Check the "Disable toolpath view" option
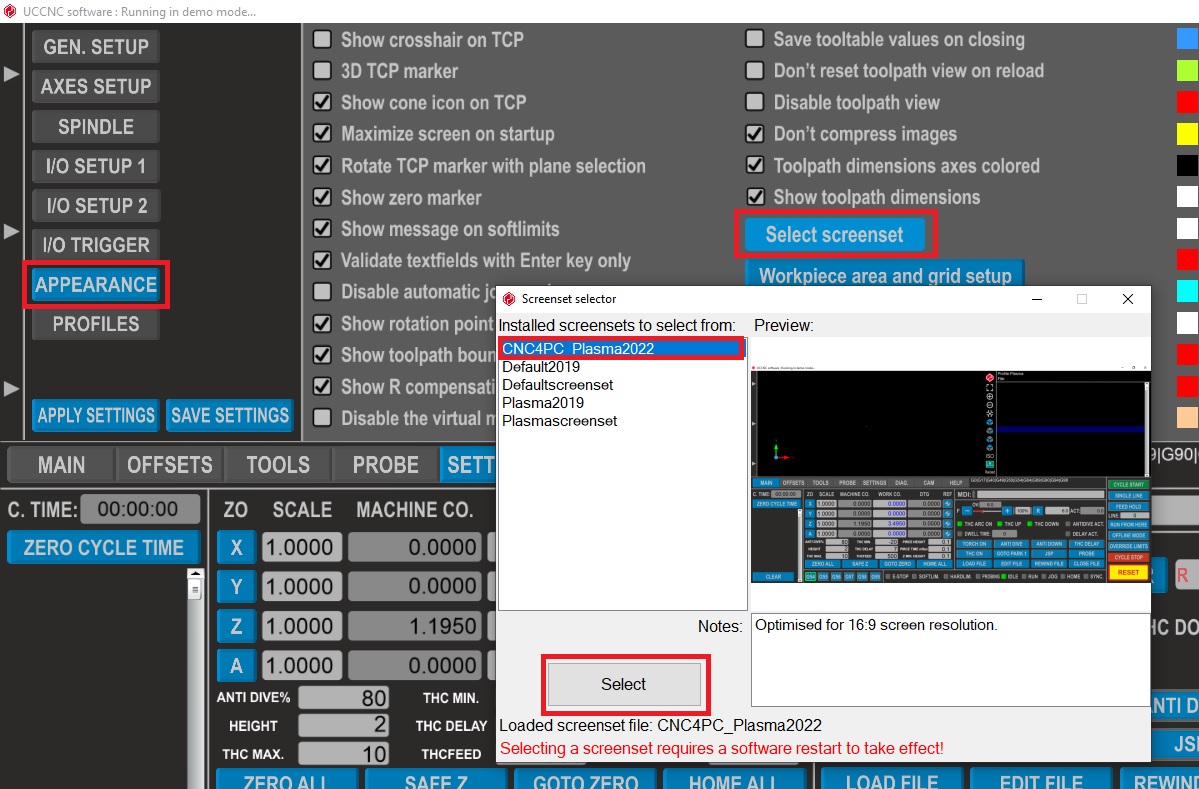 click(x=755, y=102)
